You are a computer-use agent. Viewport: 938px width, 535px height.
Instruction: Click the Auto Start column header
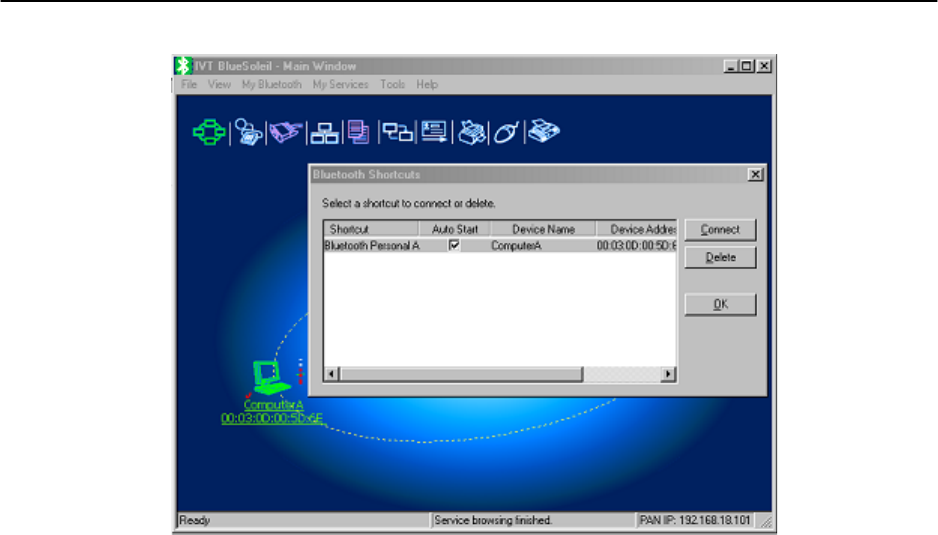point(455,229)
